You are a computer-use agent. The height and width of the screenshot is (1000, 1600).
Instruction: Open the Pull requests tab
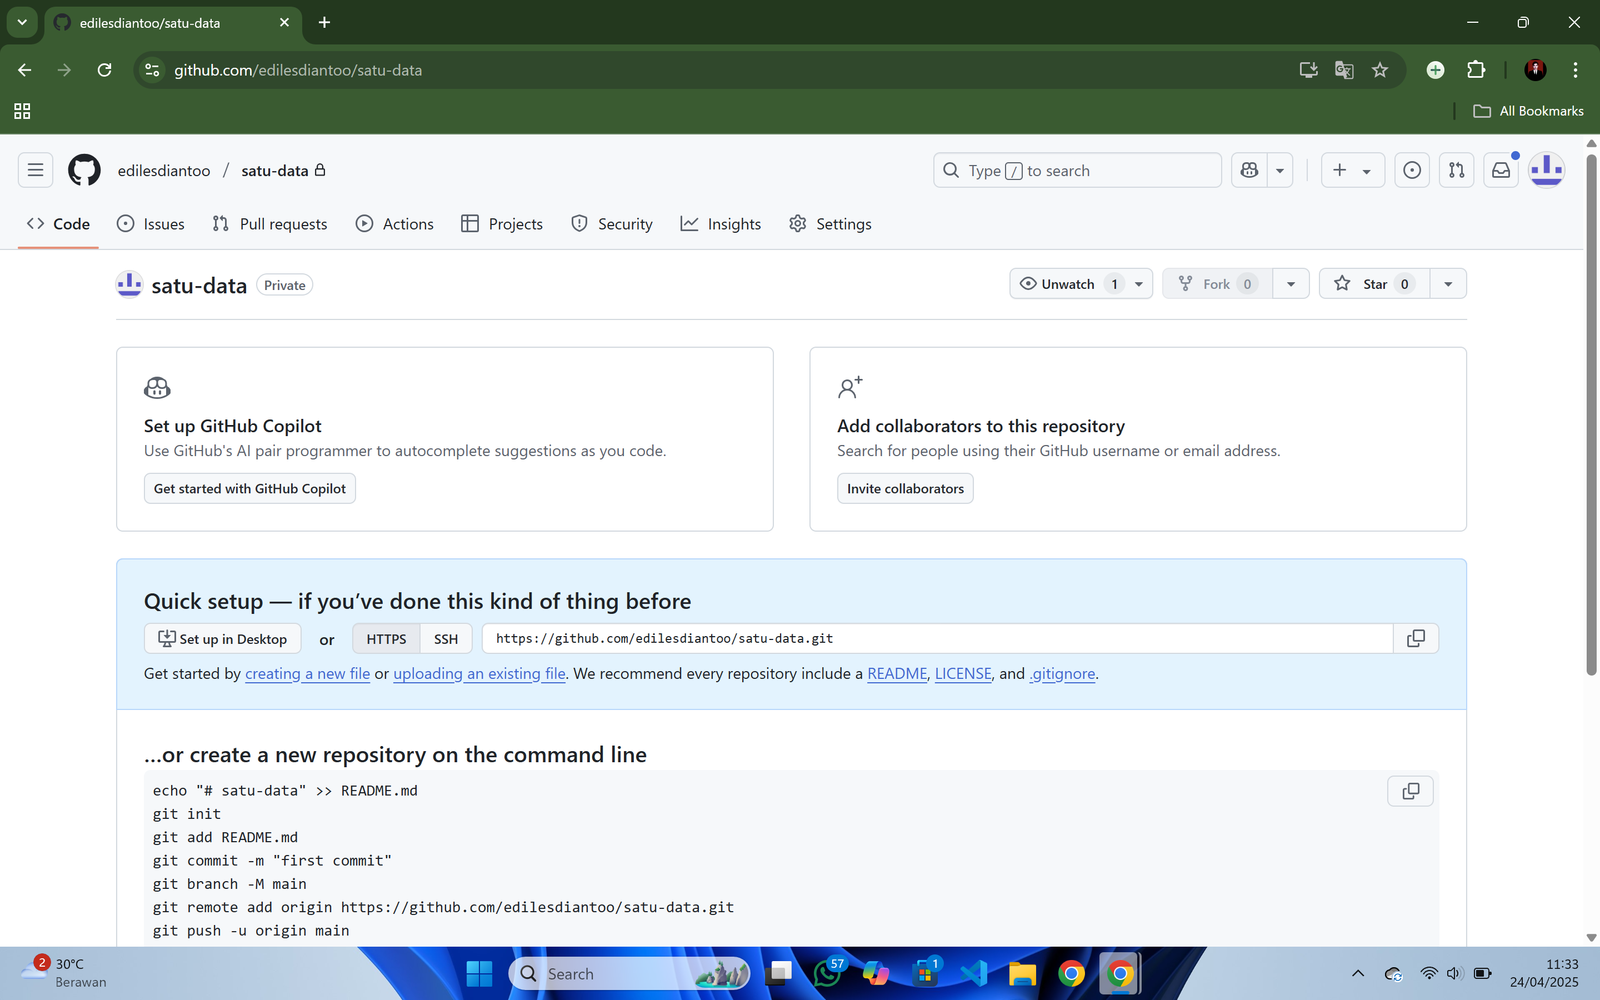(270, 224)
